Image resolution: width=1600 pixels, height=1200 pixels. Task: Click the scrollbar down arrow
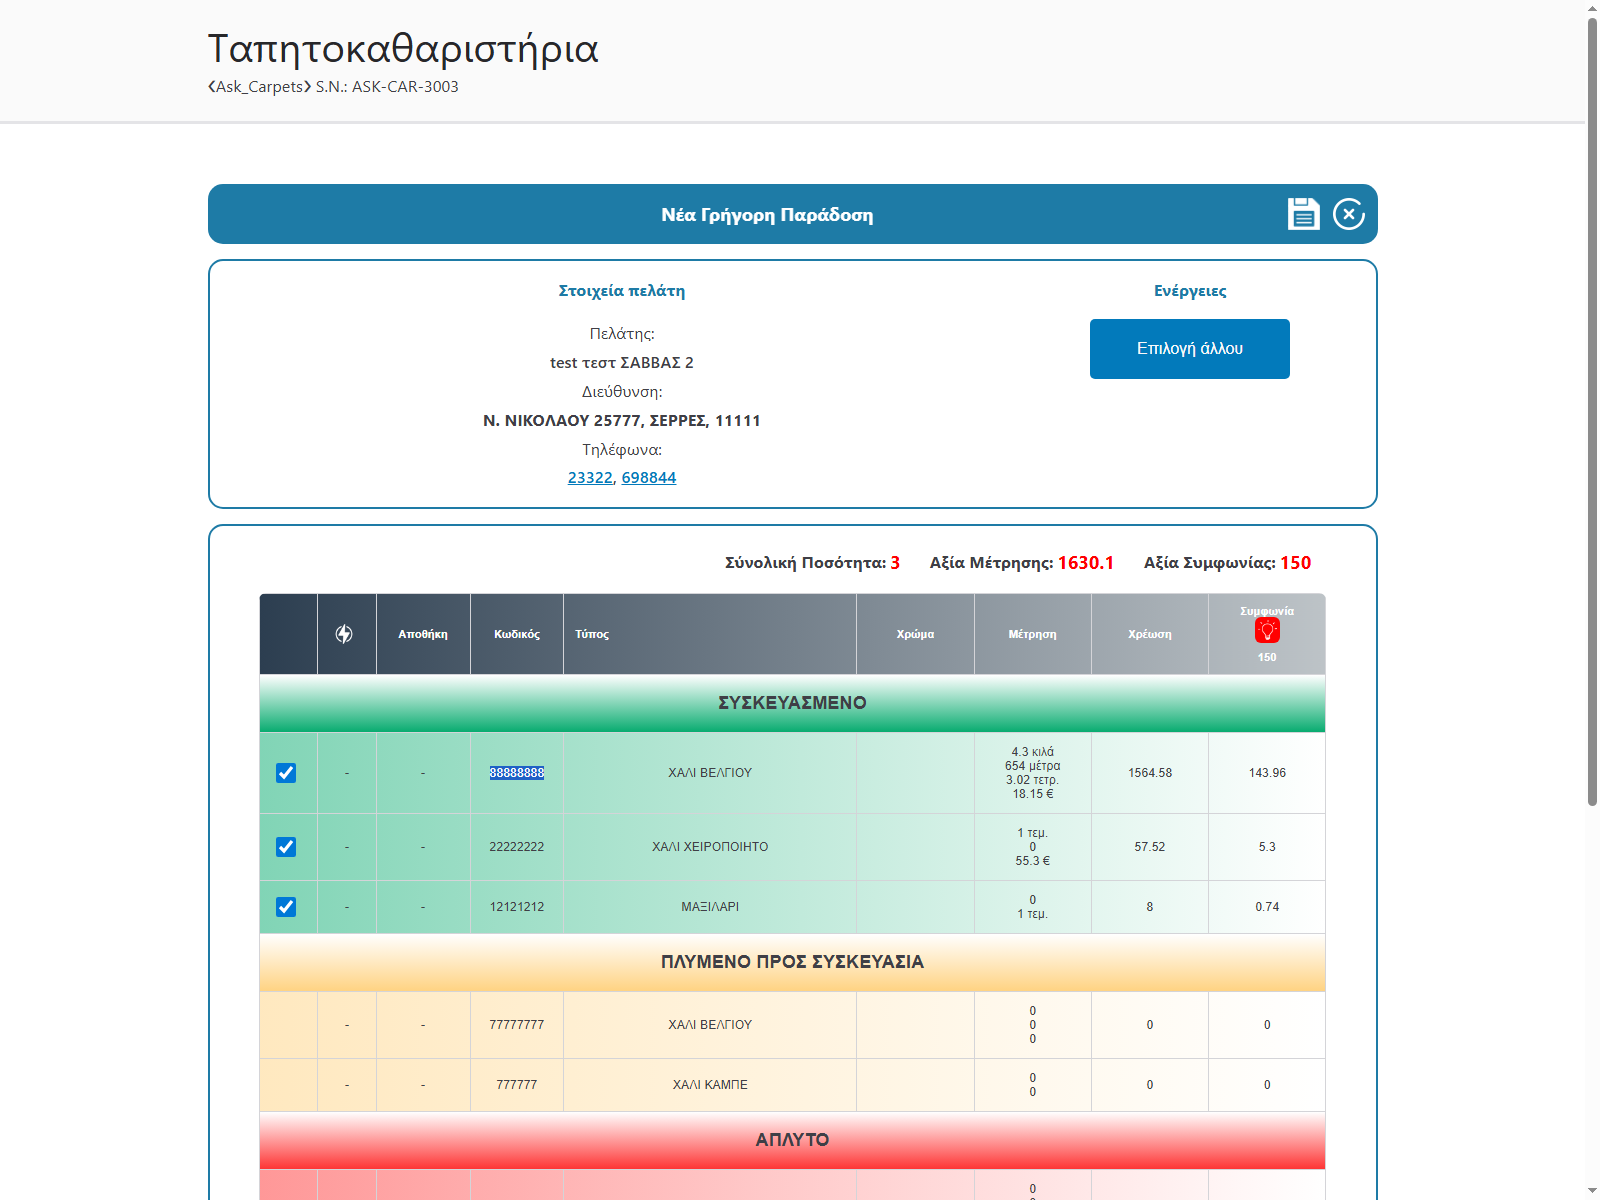(x=1592, y=1192)
